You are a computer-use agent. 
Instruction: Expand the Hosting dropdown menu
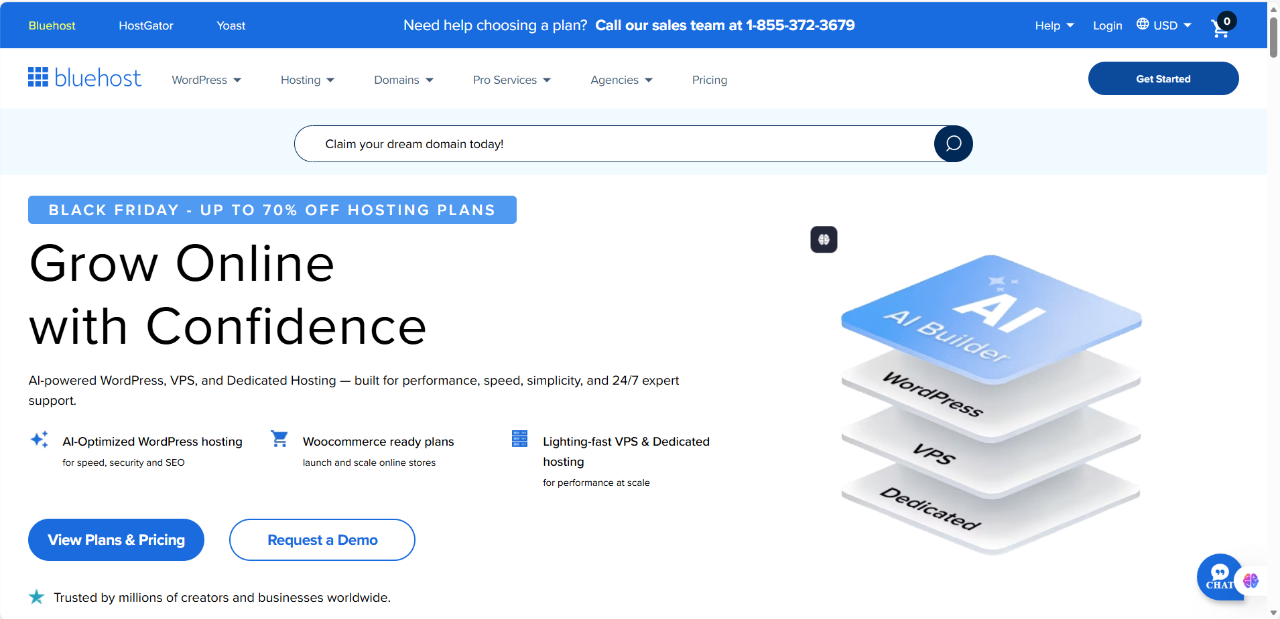[x=307, y=80]
